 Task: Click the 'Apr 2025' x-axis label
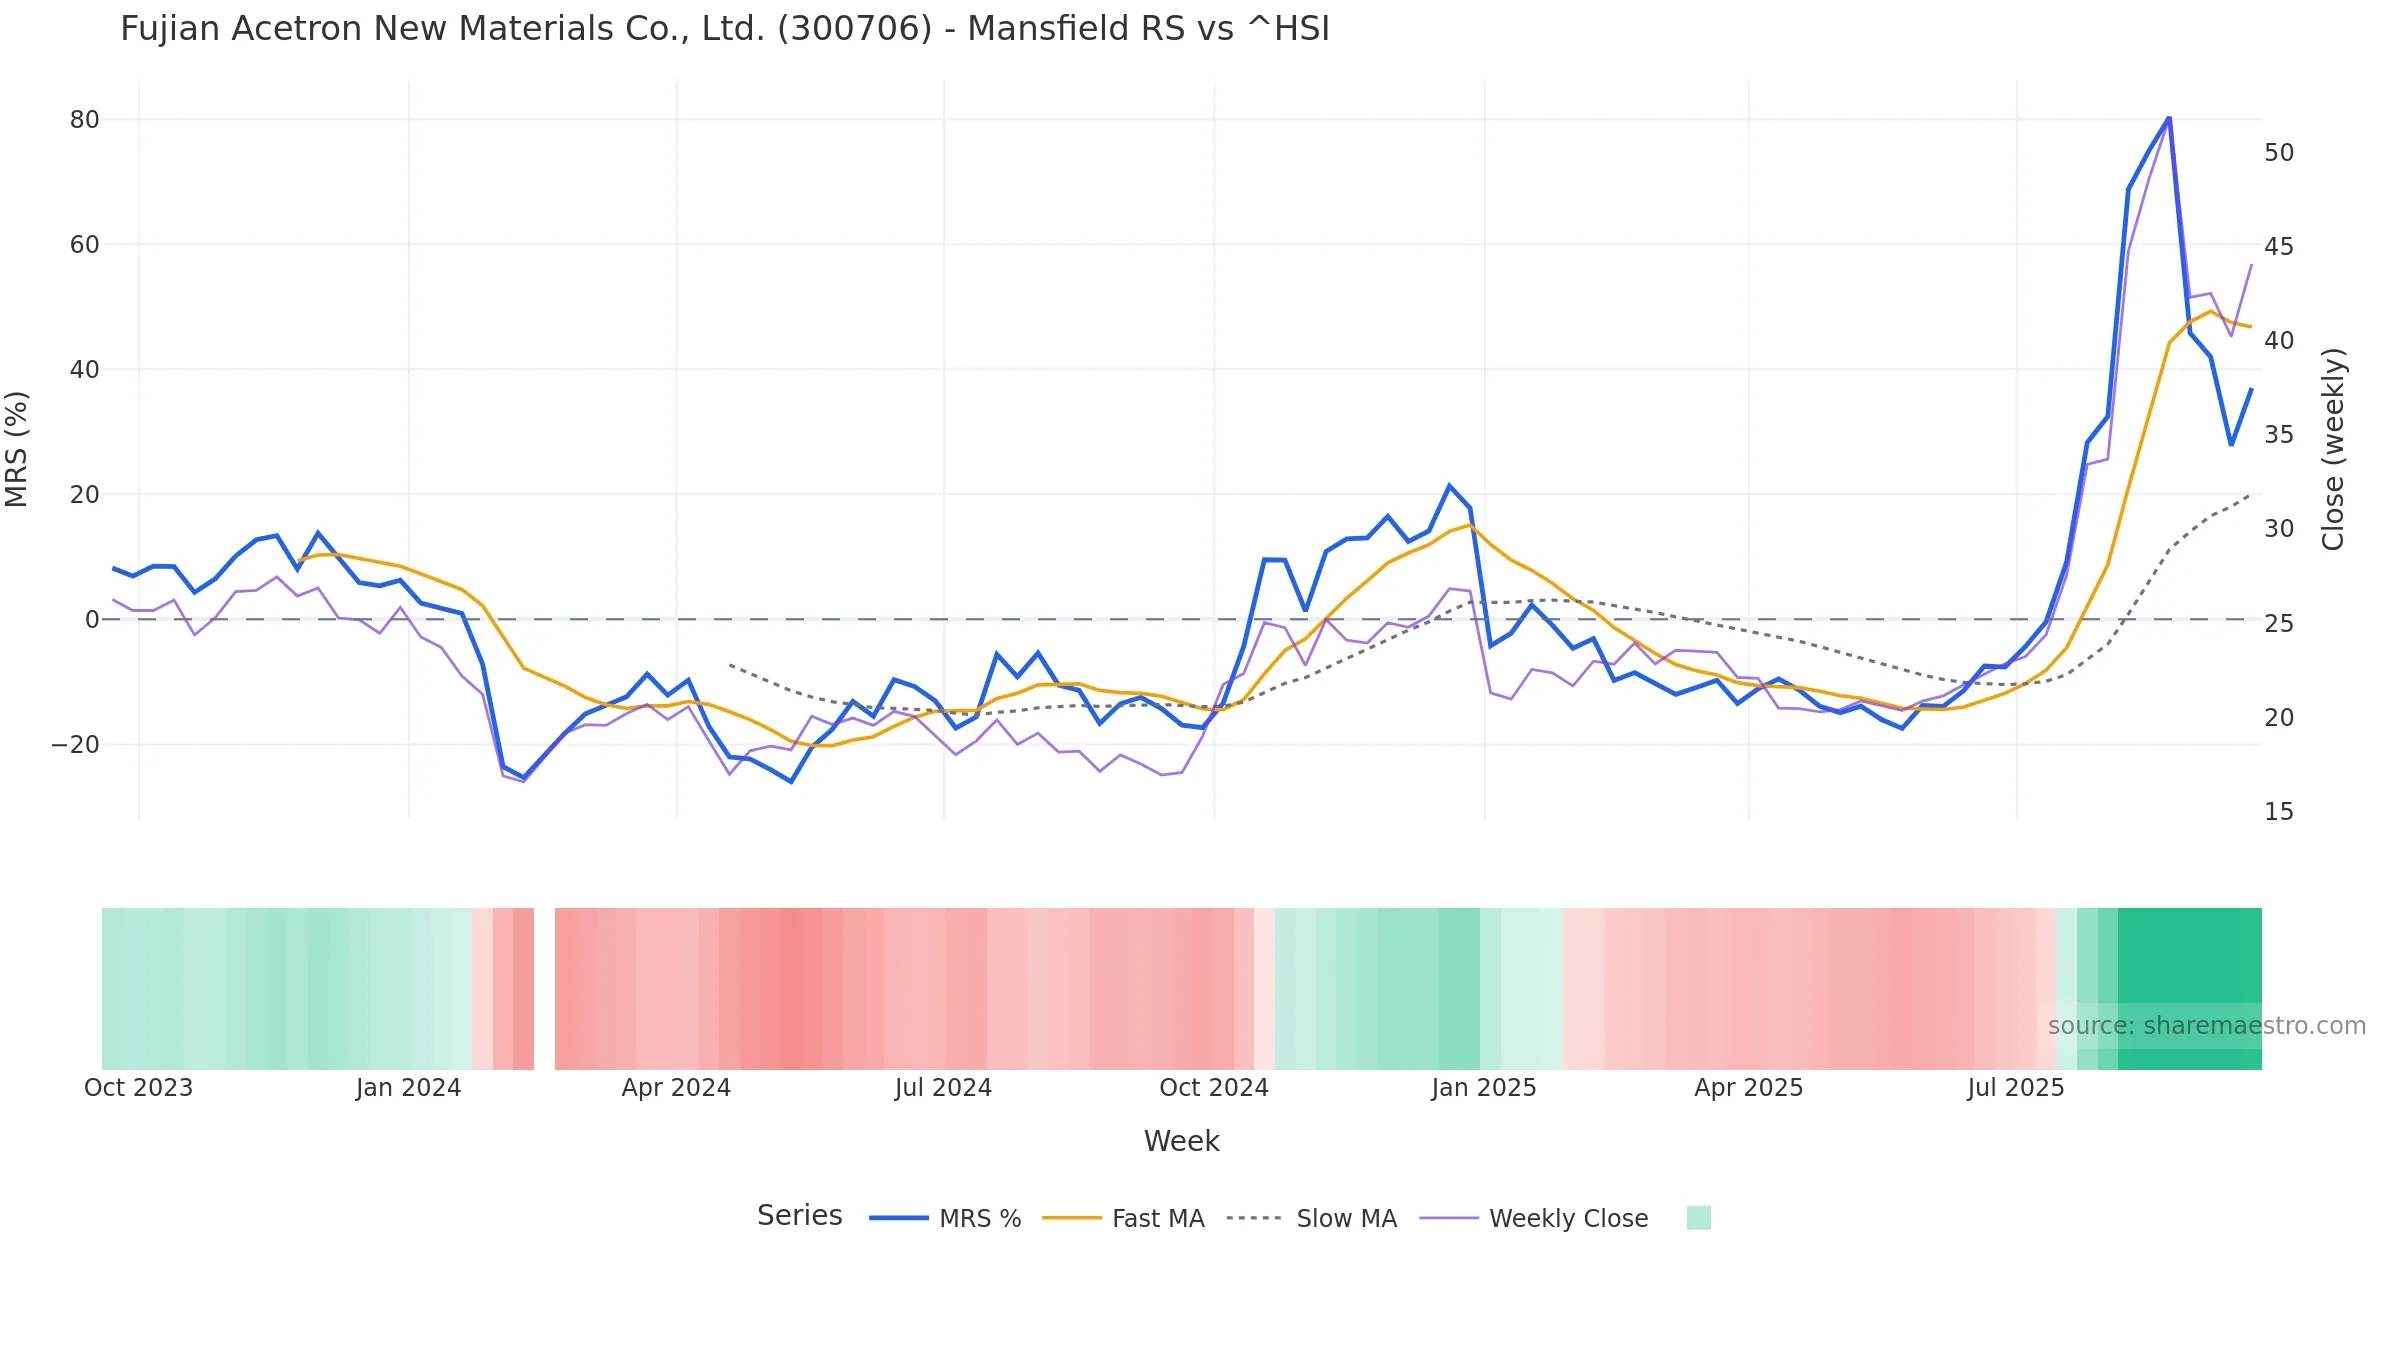(1748, 1088)
